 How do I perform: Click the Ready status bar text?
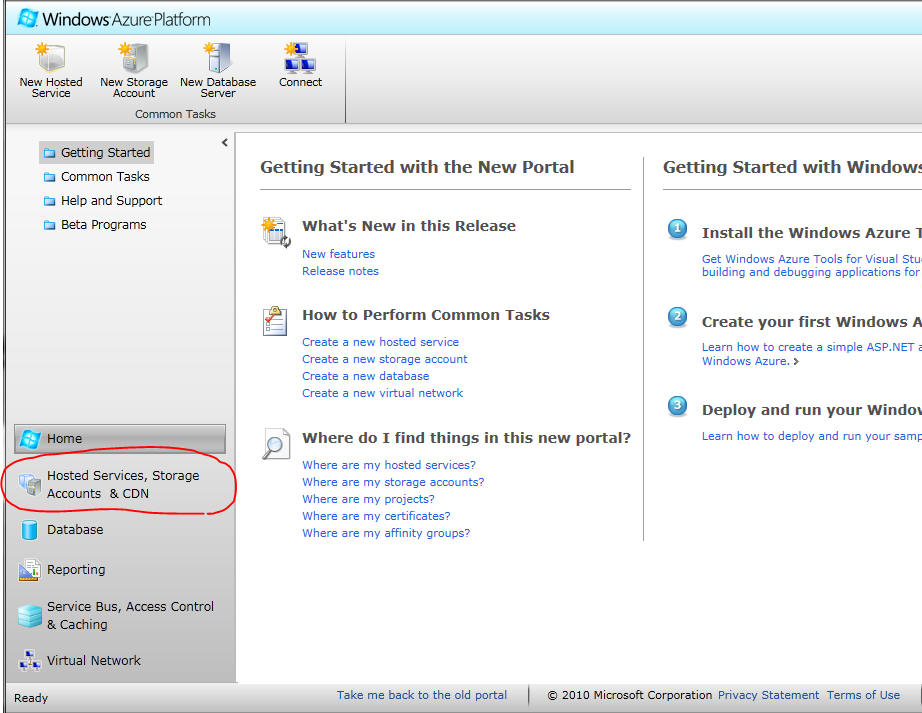point(31,698)
